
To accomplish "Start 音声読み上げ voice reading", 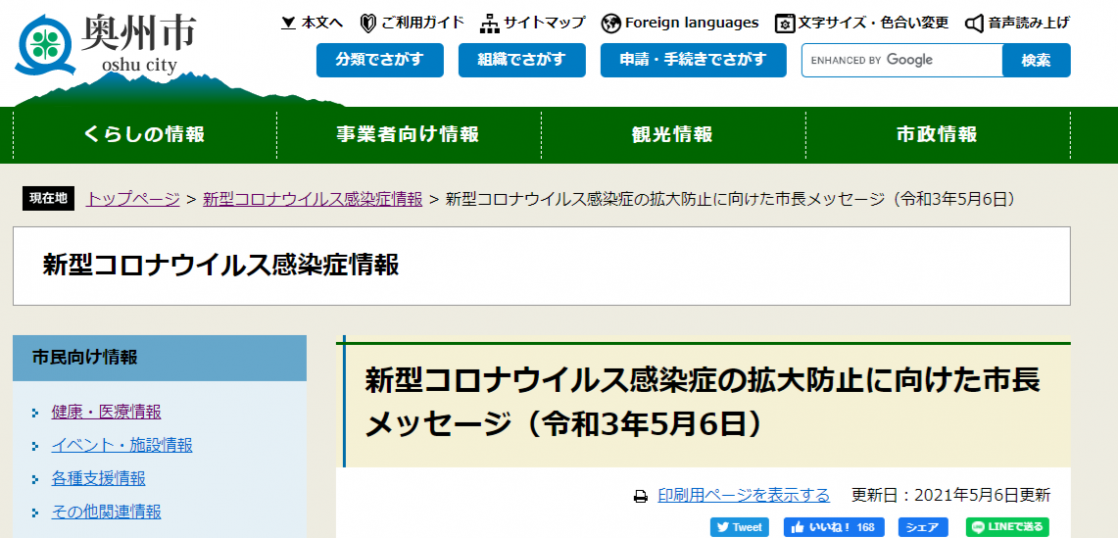I will (1017, 23).
